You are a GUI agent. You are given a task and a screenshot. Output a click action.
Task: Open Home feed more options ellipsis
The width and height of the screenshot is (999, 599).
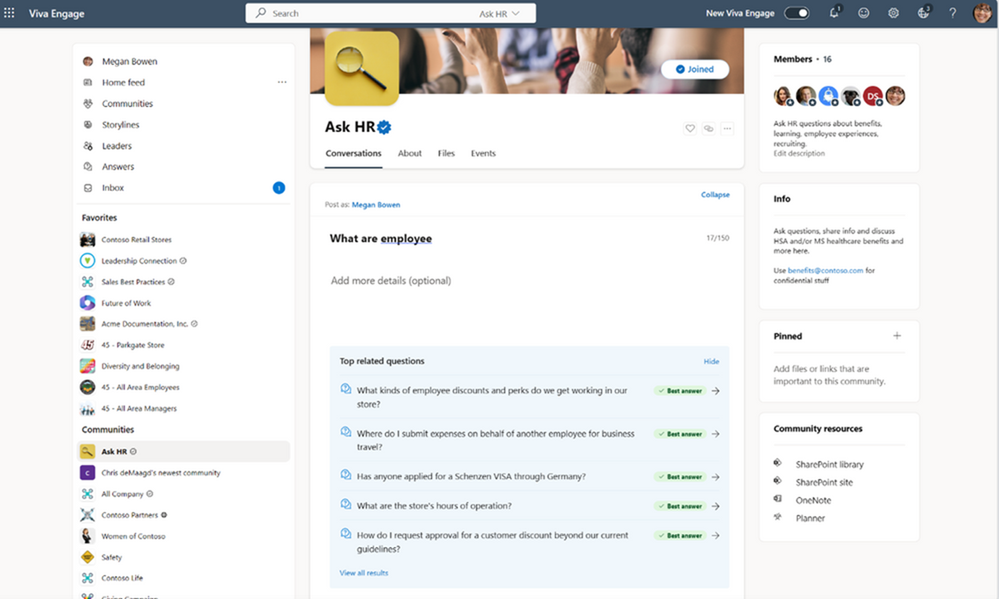coord(282,82)
